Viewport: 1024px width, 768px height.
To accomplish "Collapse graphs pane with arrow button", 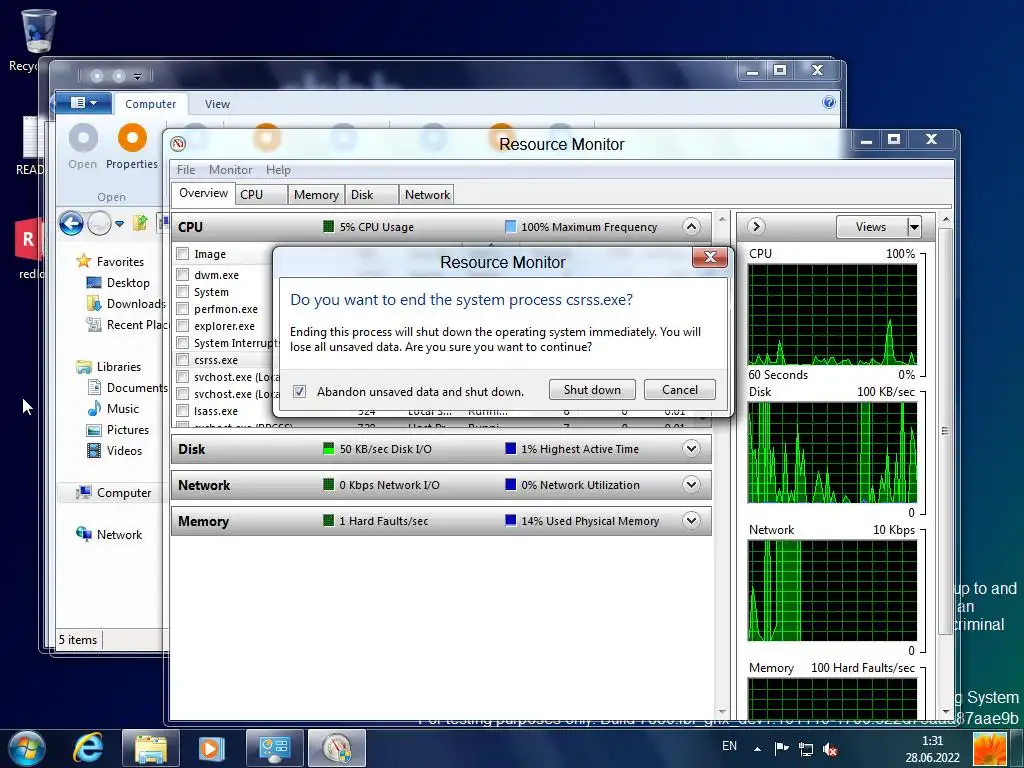I will click(x=756, y=227).
